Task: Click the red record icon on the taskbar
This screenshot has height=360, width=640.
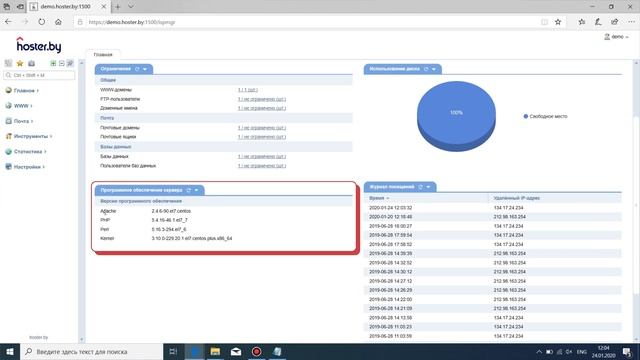Action: (x=256, y=351)
